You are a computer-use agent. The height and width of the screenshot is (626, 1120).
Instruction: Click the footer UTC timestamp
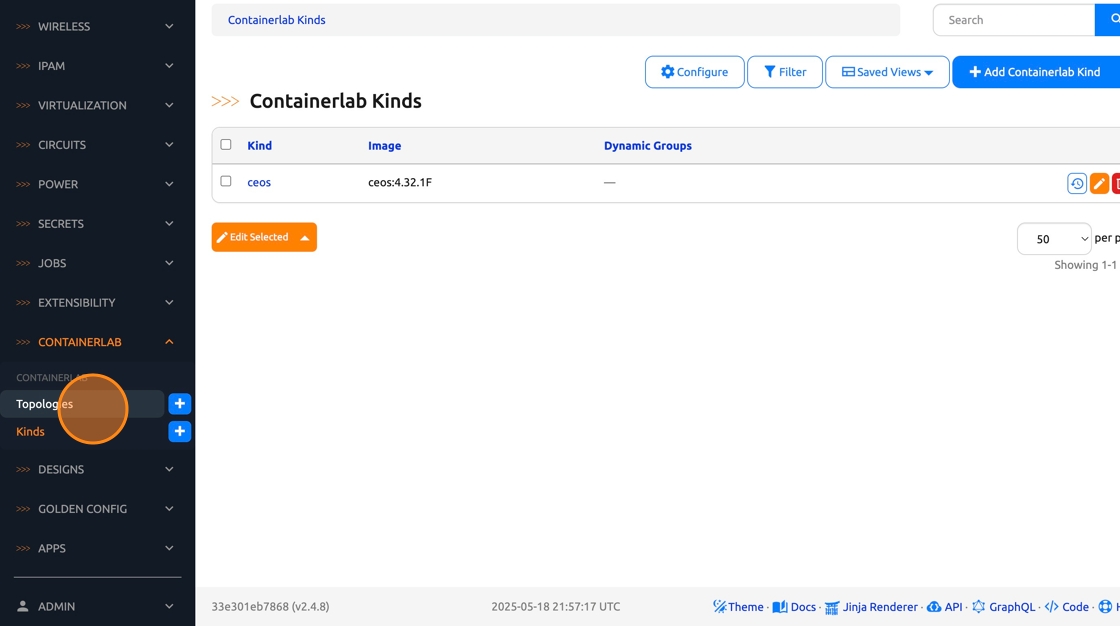[x=556, y=607]
